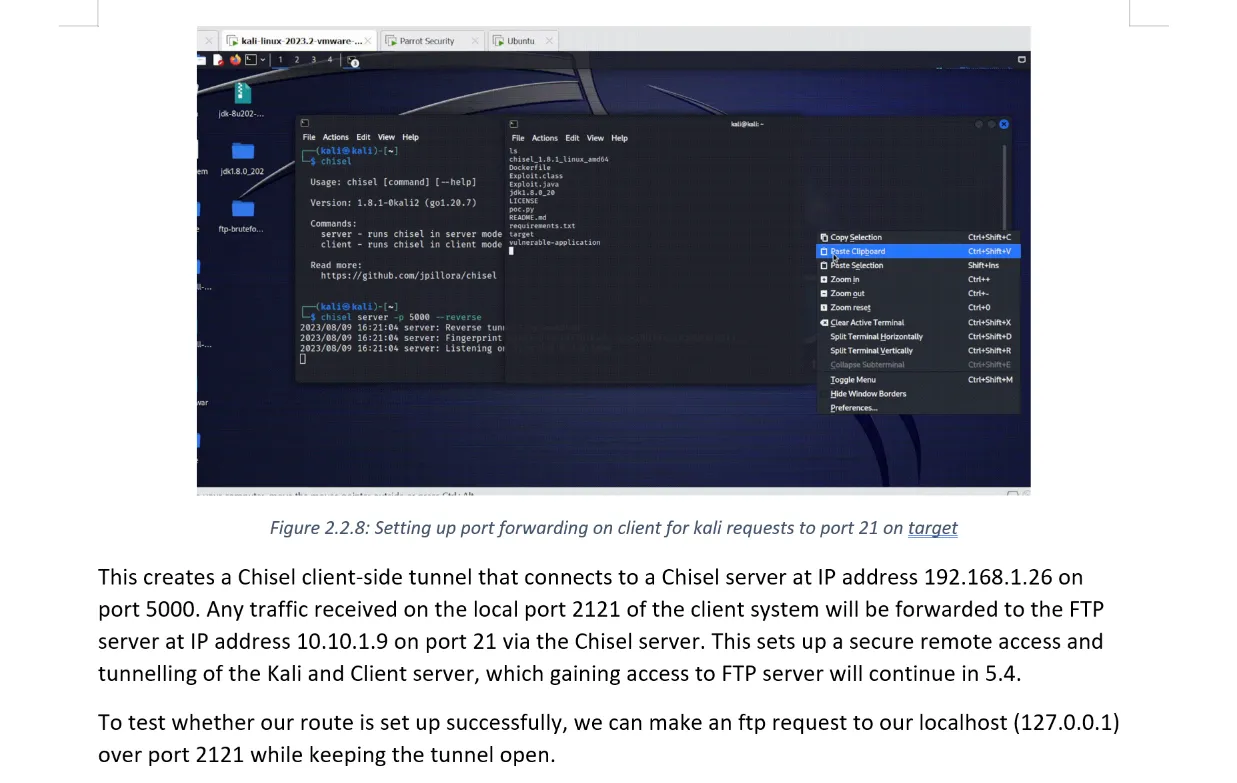The height and width of the screenshot is (783, 1237).
Task: Close the right kali@kali terminal window
Action: (x=1004, y=124)
